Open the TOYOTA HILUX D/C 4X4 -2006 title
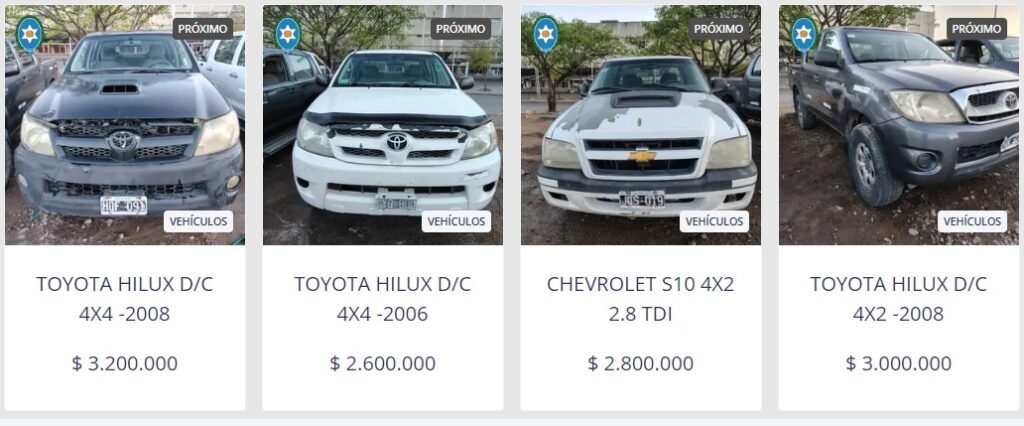The width and height of the screenshot is (1024, 426). coord(383,299)
